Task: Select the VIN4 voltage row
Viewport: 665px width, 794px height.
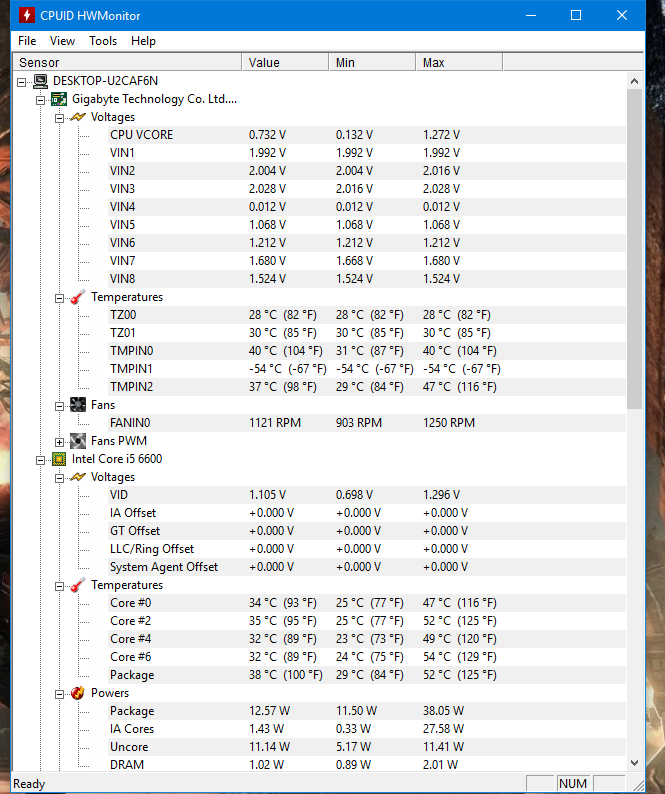Action: (x=367, y=207)
